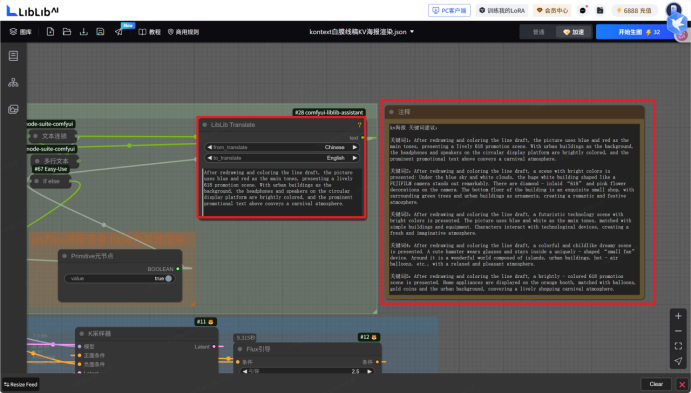Click the BOOLEAN output port of Primitive node
691x393 pixels.
tap(178, 269)
